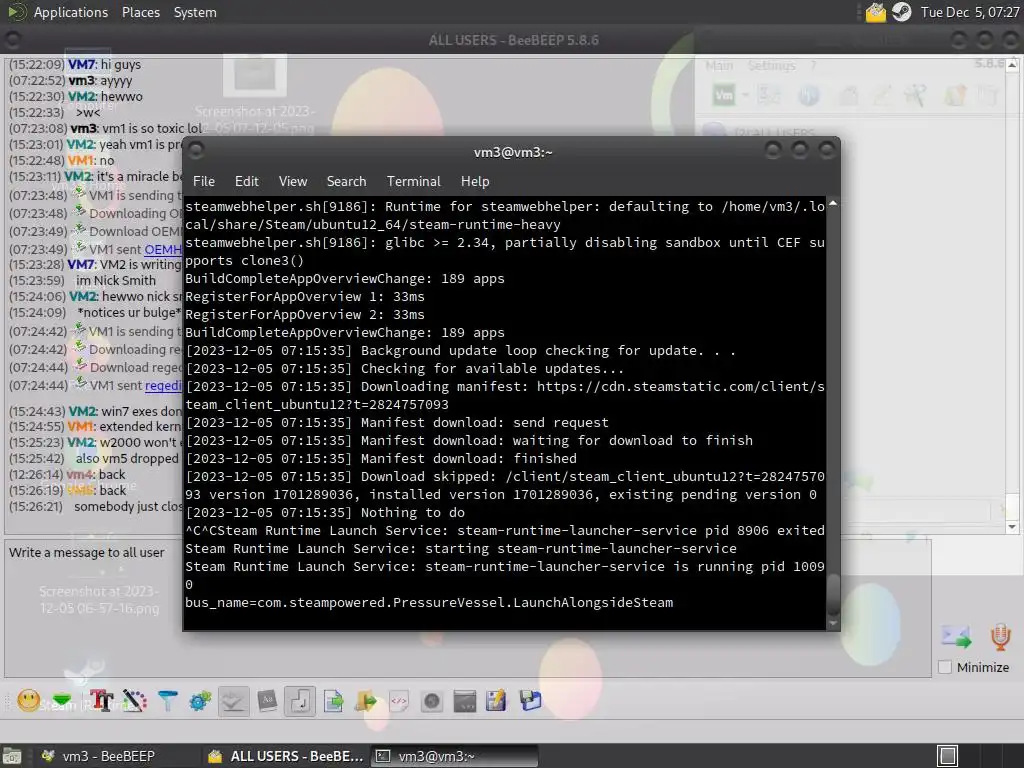Toggle spell checking checkmark icon

(233, 701)
